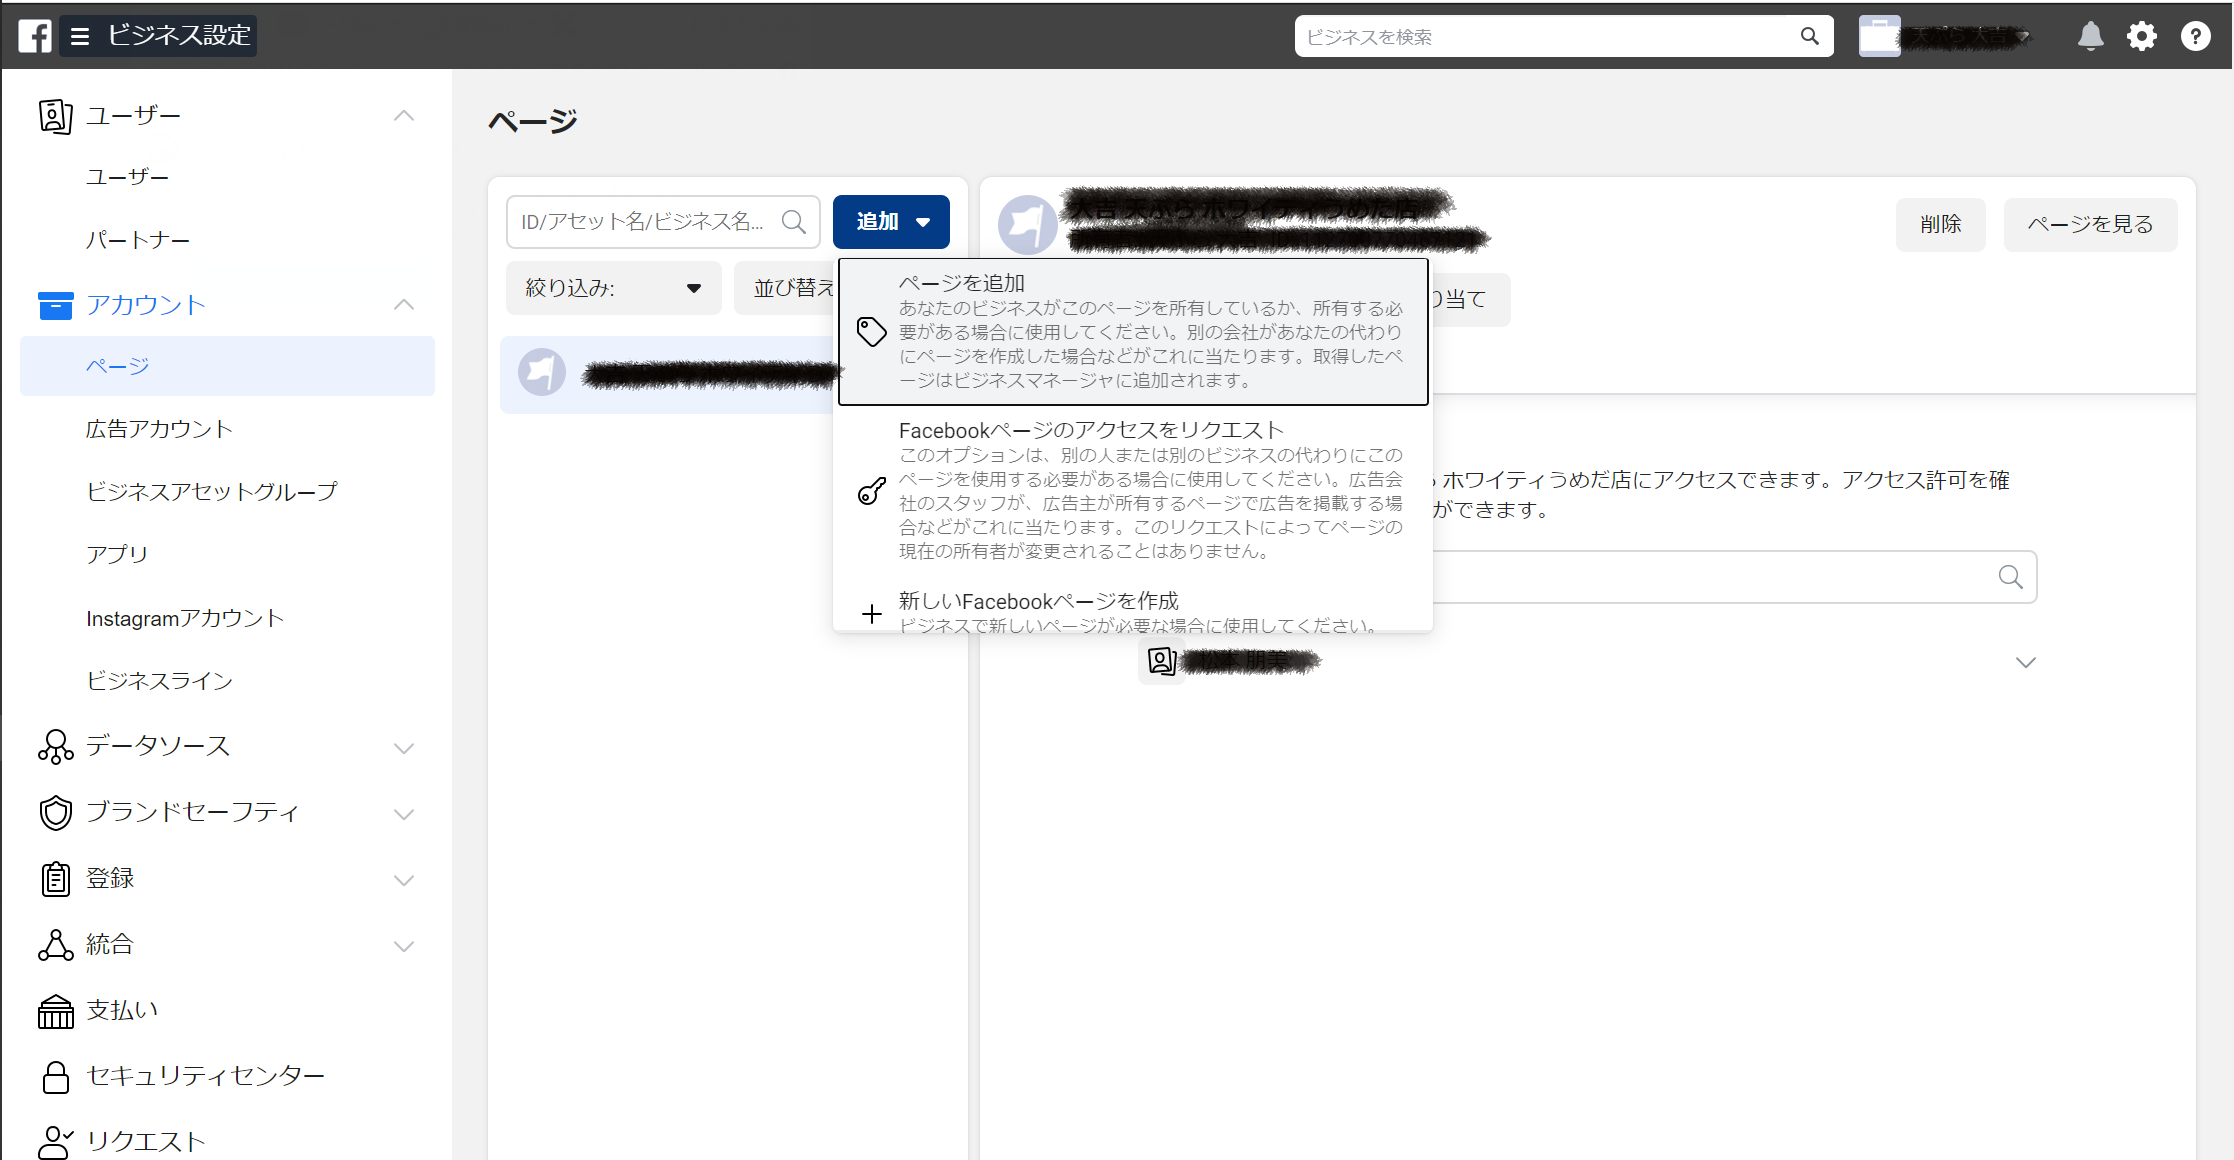Image resolution: width=2234 pixels, height=1160 pixels.
Task: Click the 支払い bank icon
Action: click(x=55, y=1011)
